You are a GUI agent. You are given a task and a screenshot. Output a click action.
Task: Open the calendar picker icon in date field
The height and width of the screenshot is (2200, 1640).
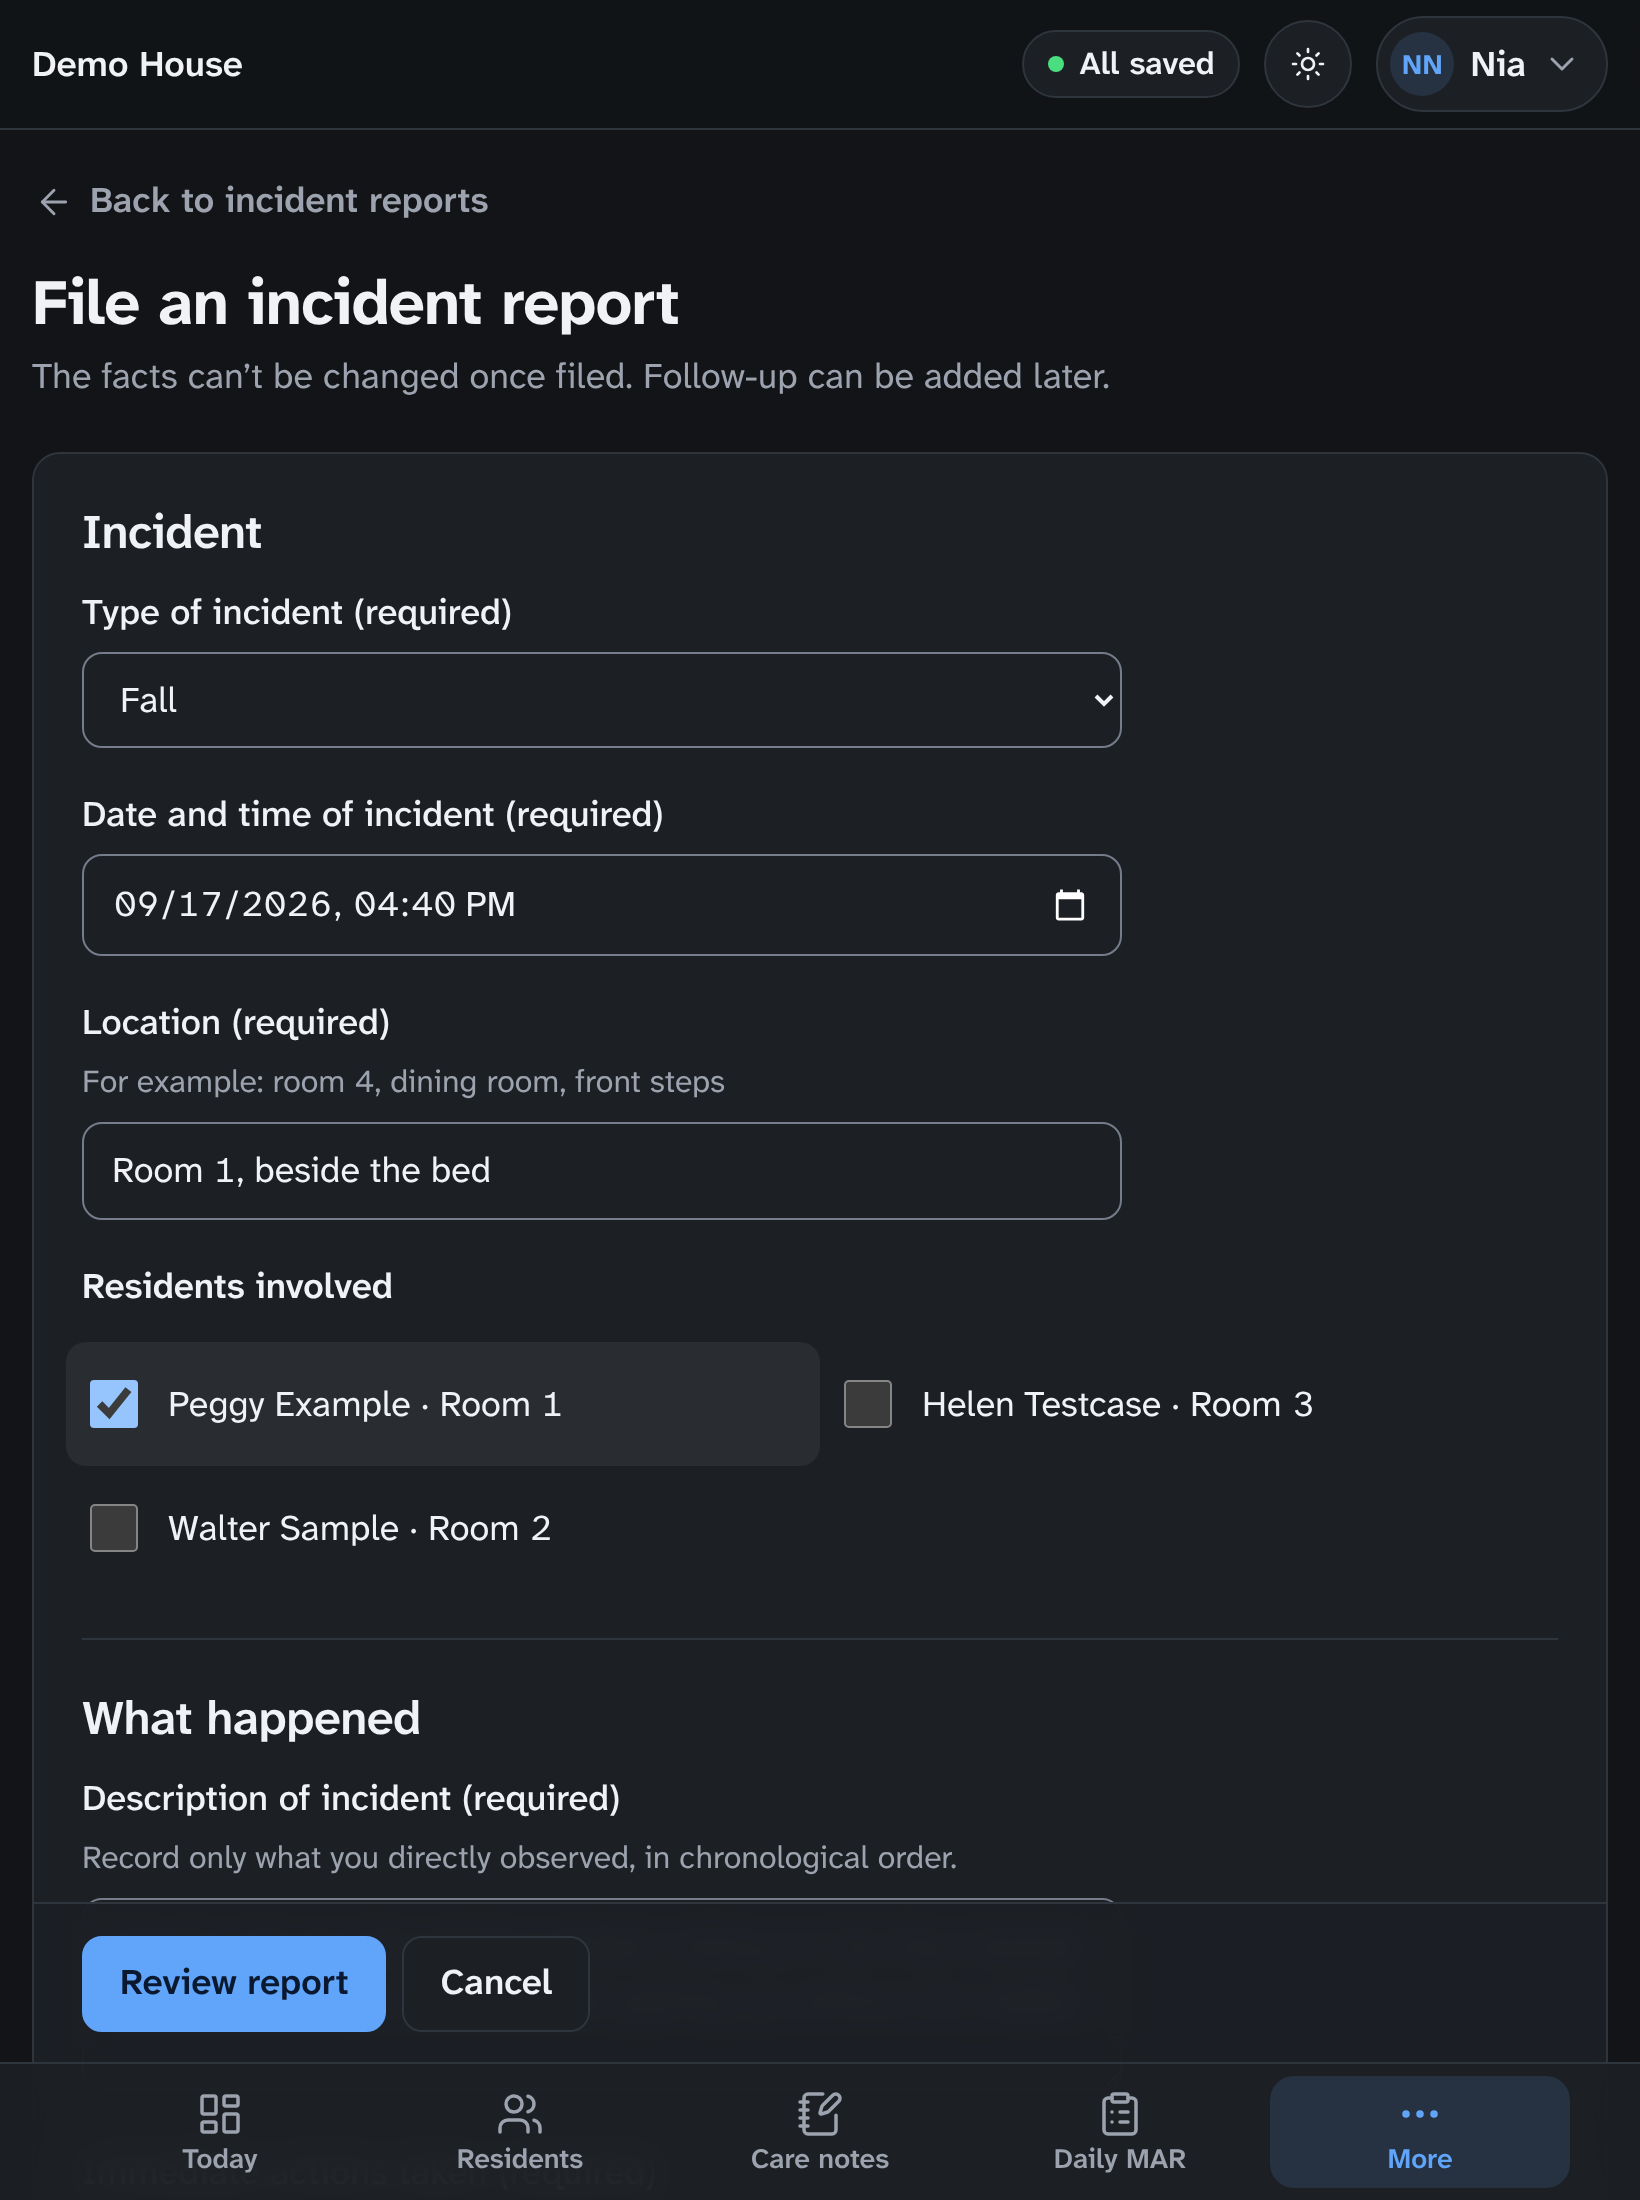1069,904
